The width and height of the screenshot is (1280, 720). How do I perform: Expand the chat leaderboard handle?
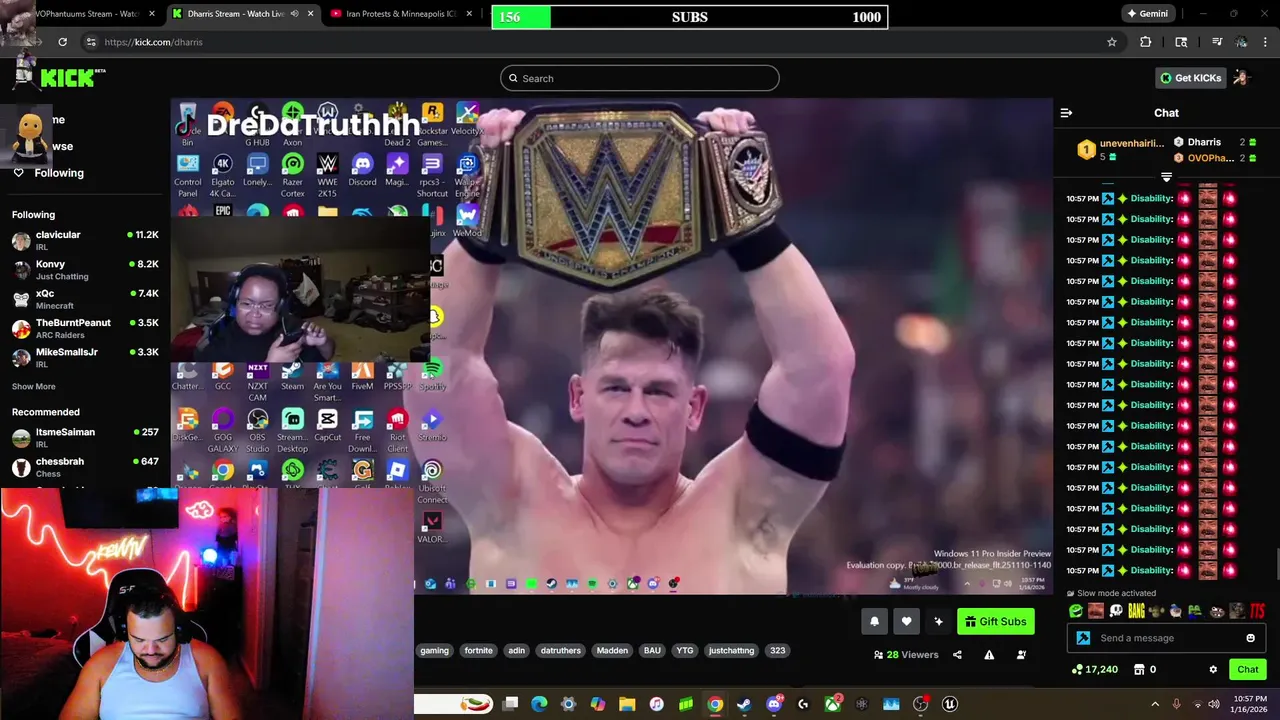pos(1166,177)
